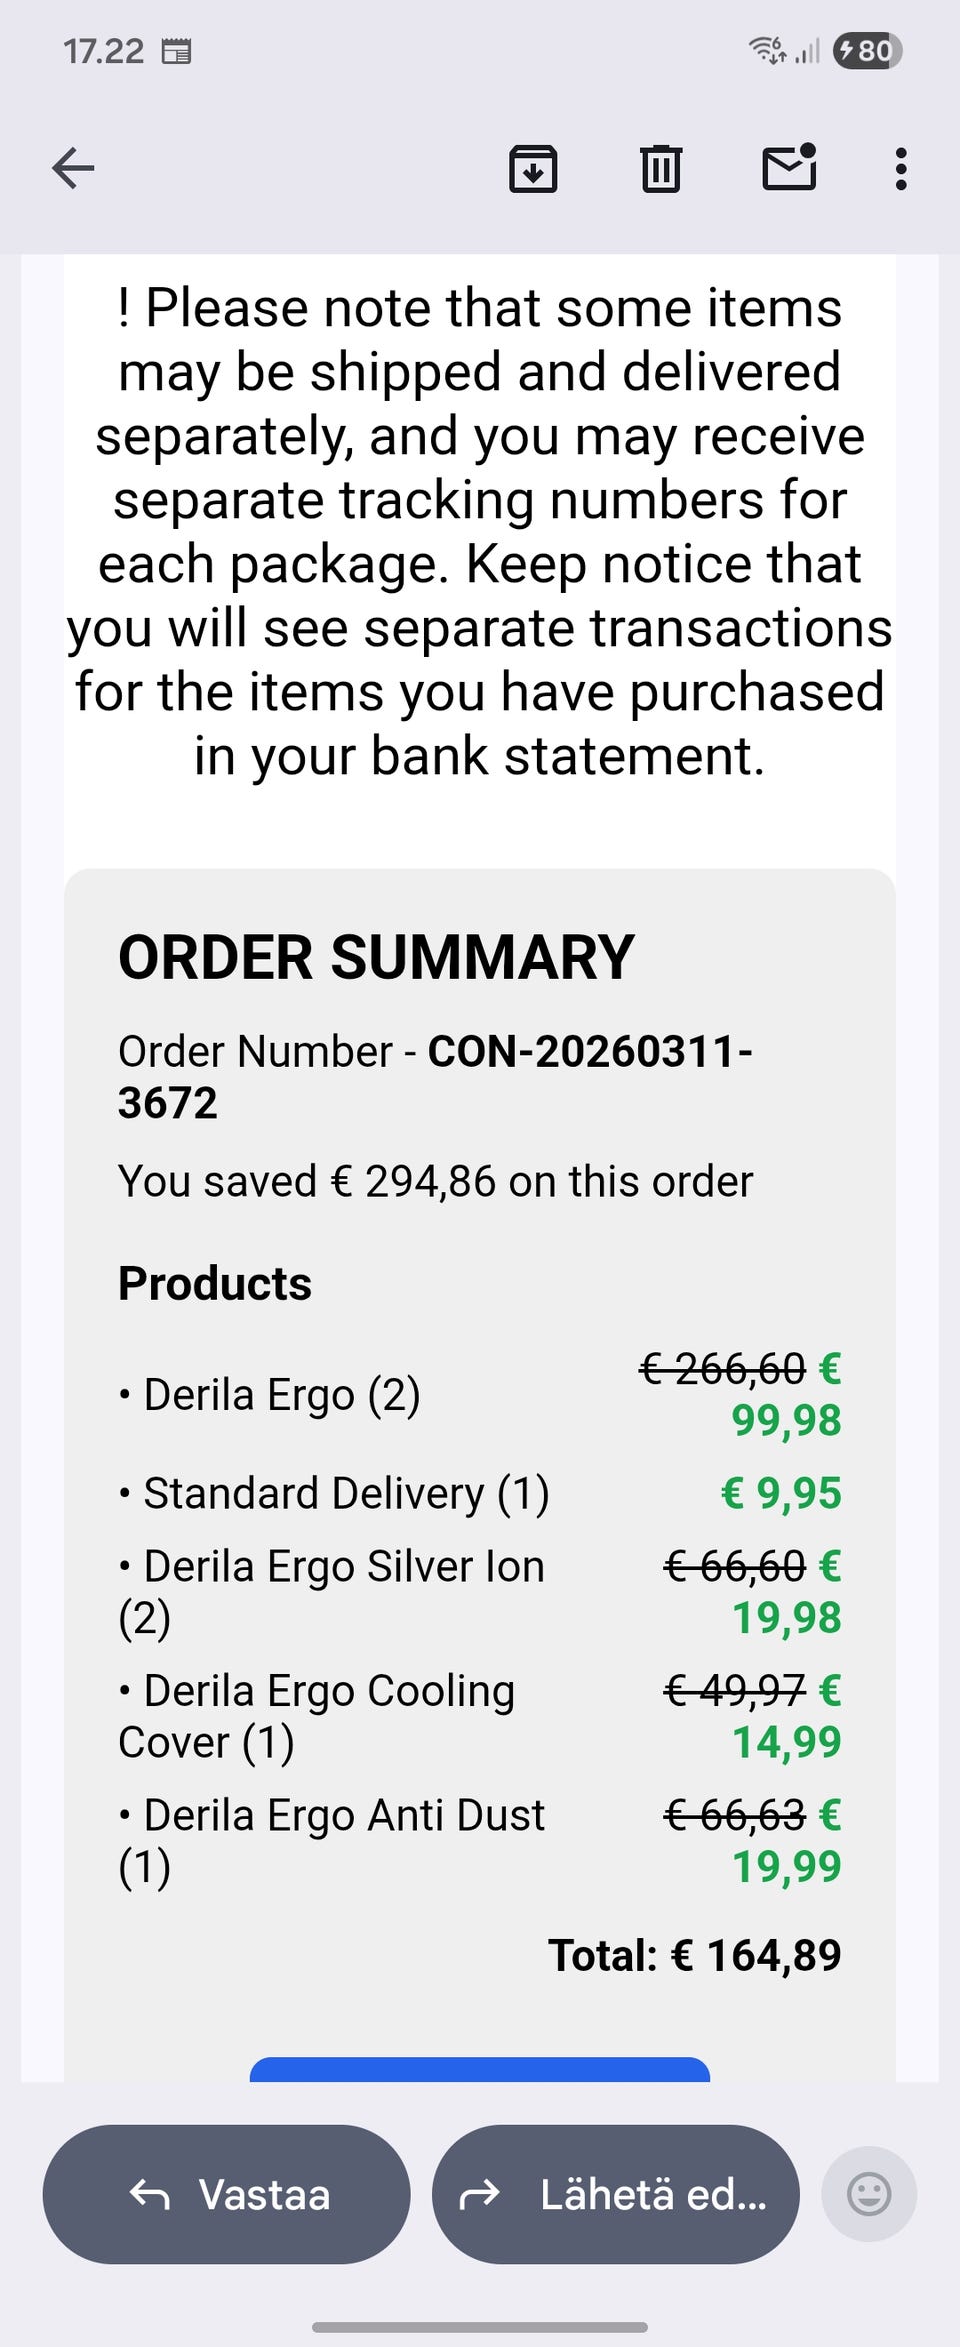Tap the battery indicator showing 80

pos(867,50)
